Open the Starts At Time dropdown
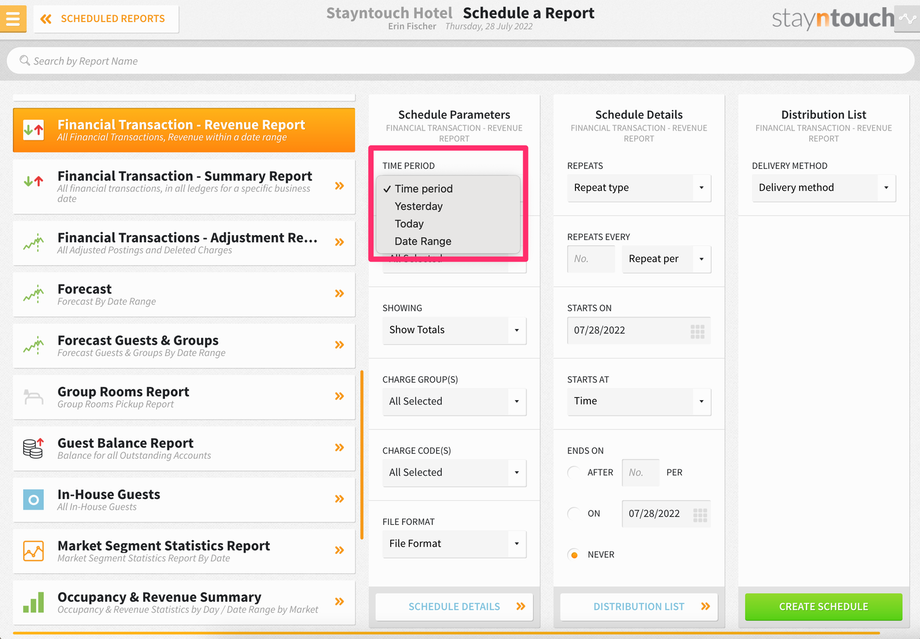This screenshot has height=639, width=920. [x=639, y=401]
